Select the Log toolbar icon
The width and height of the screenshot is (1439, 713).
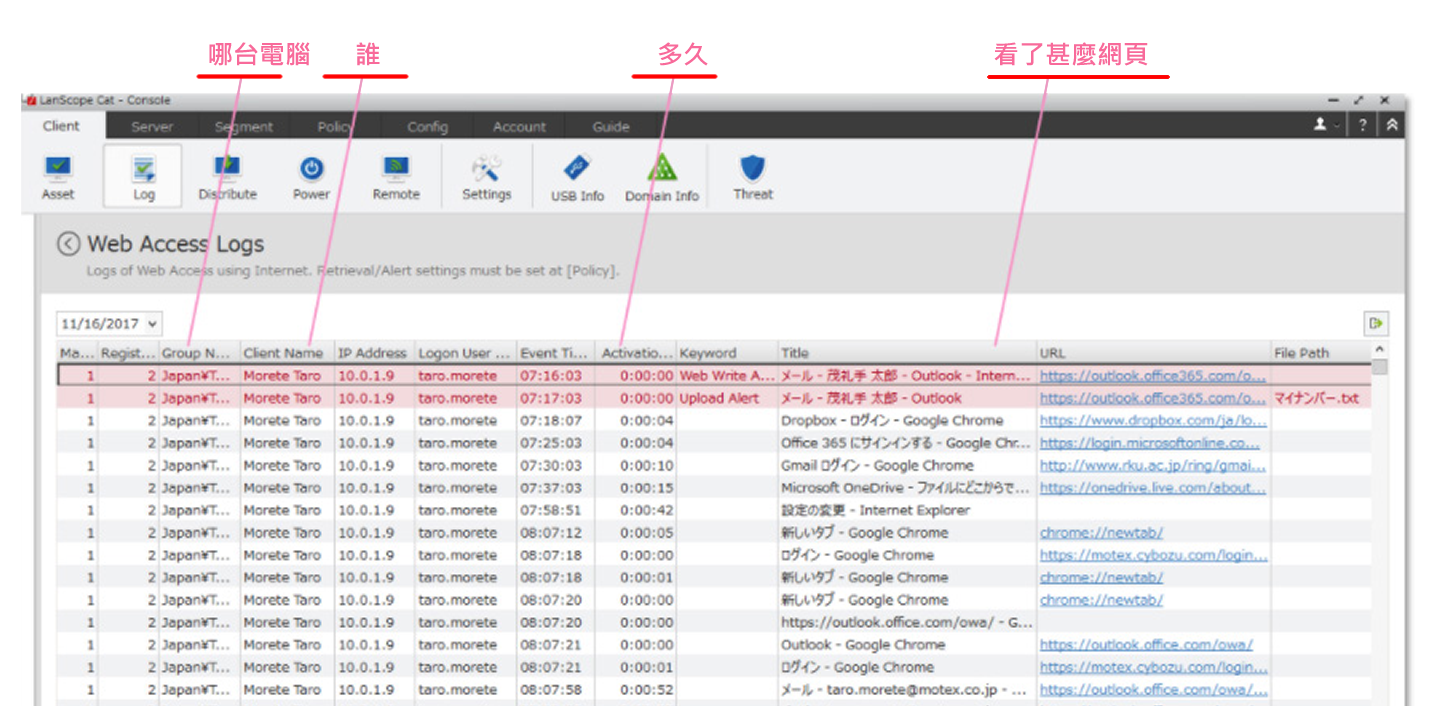click(x=143, y=177)
